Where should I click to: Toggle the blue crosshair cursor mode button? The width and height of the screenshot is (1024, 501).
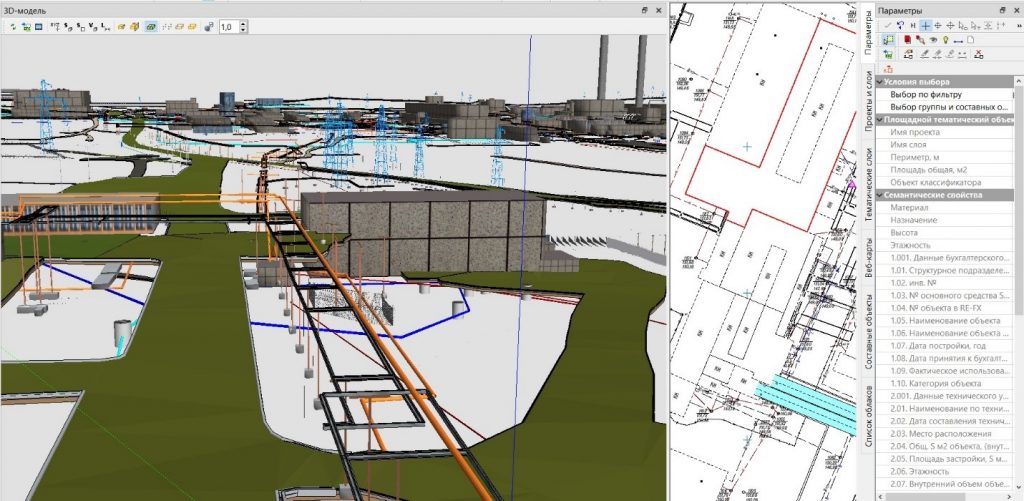927,24
